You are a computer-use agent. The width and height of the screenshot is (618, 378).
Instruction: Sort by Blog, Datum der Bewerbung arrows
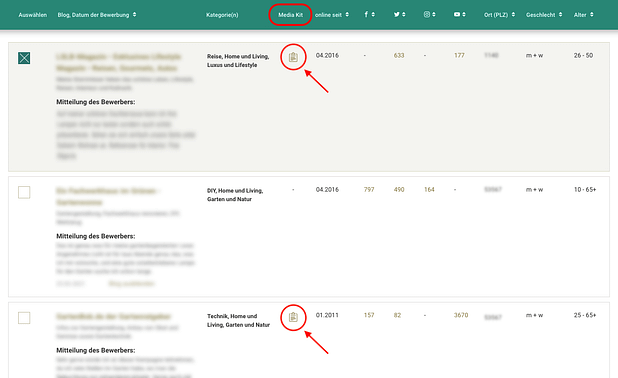134,15
